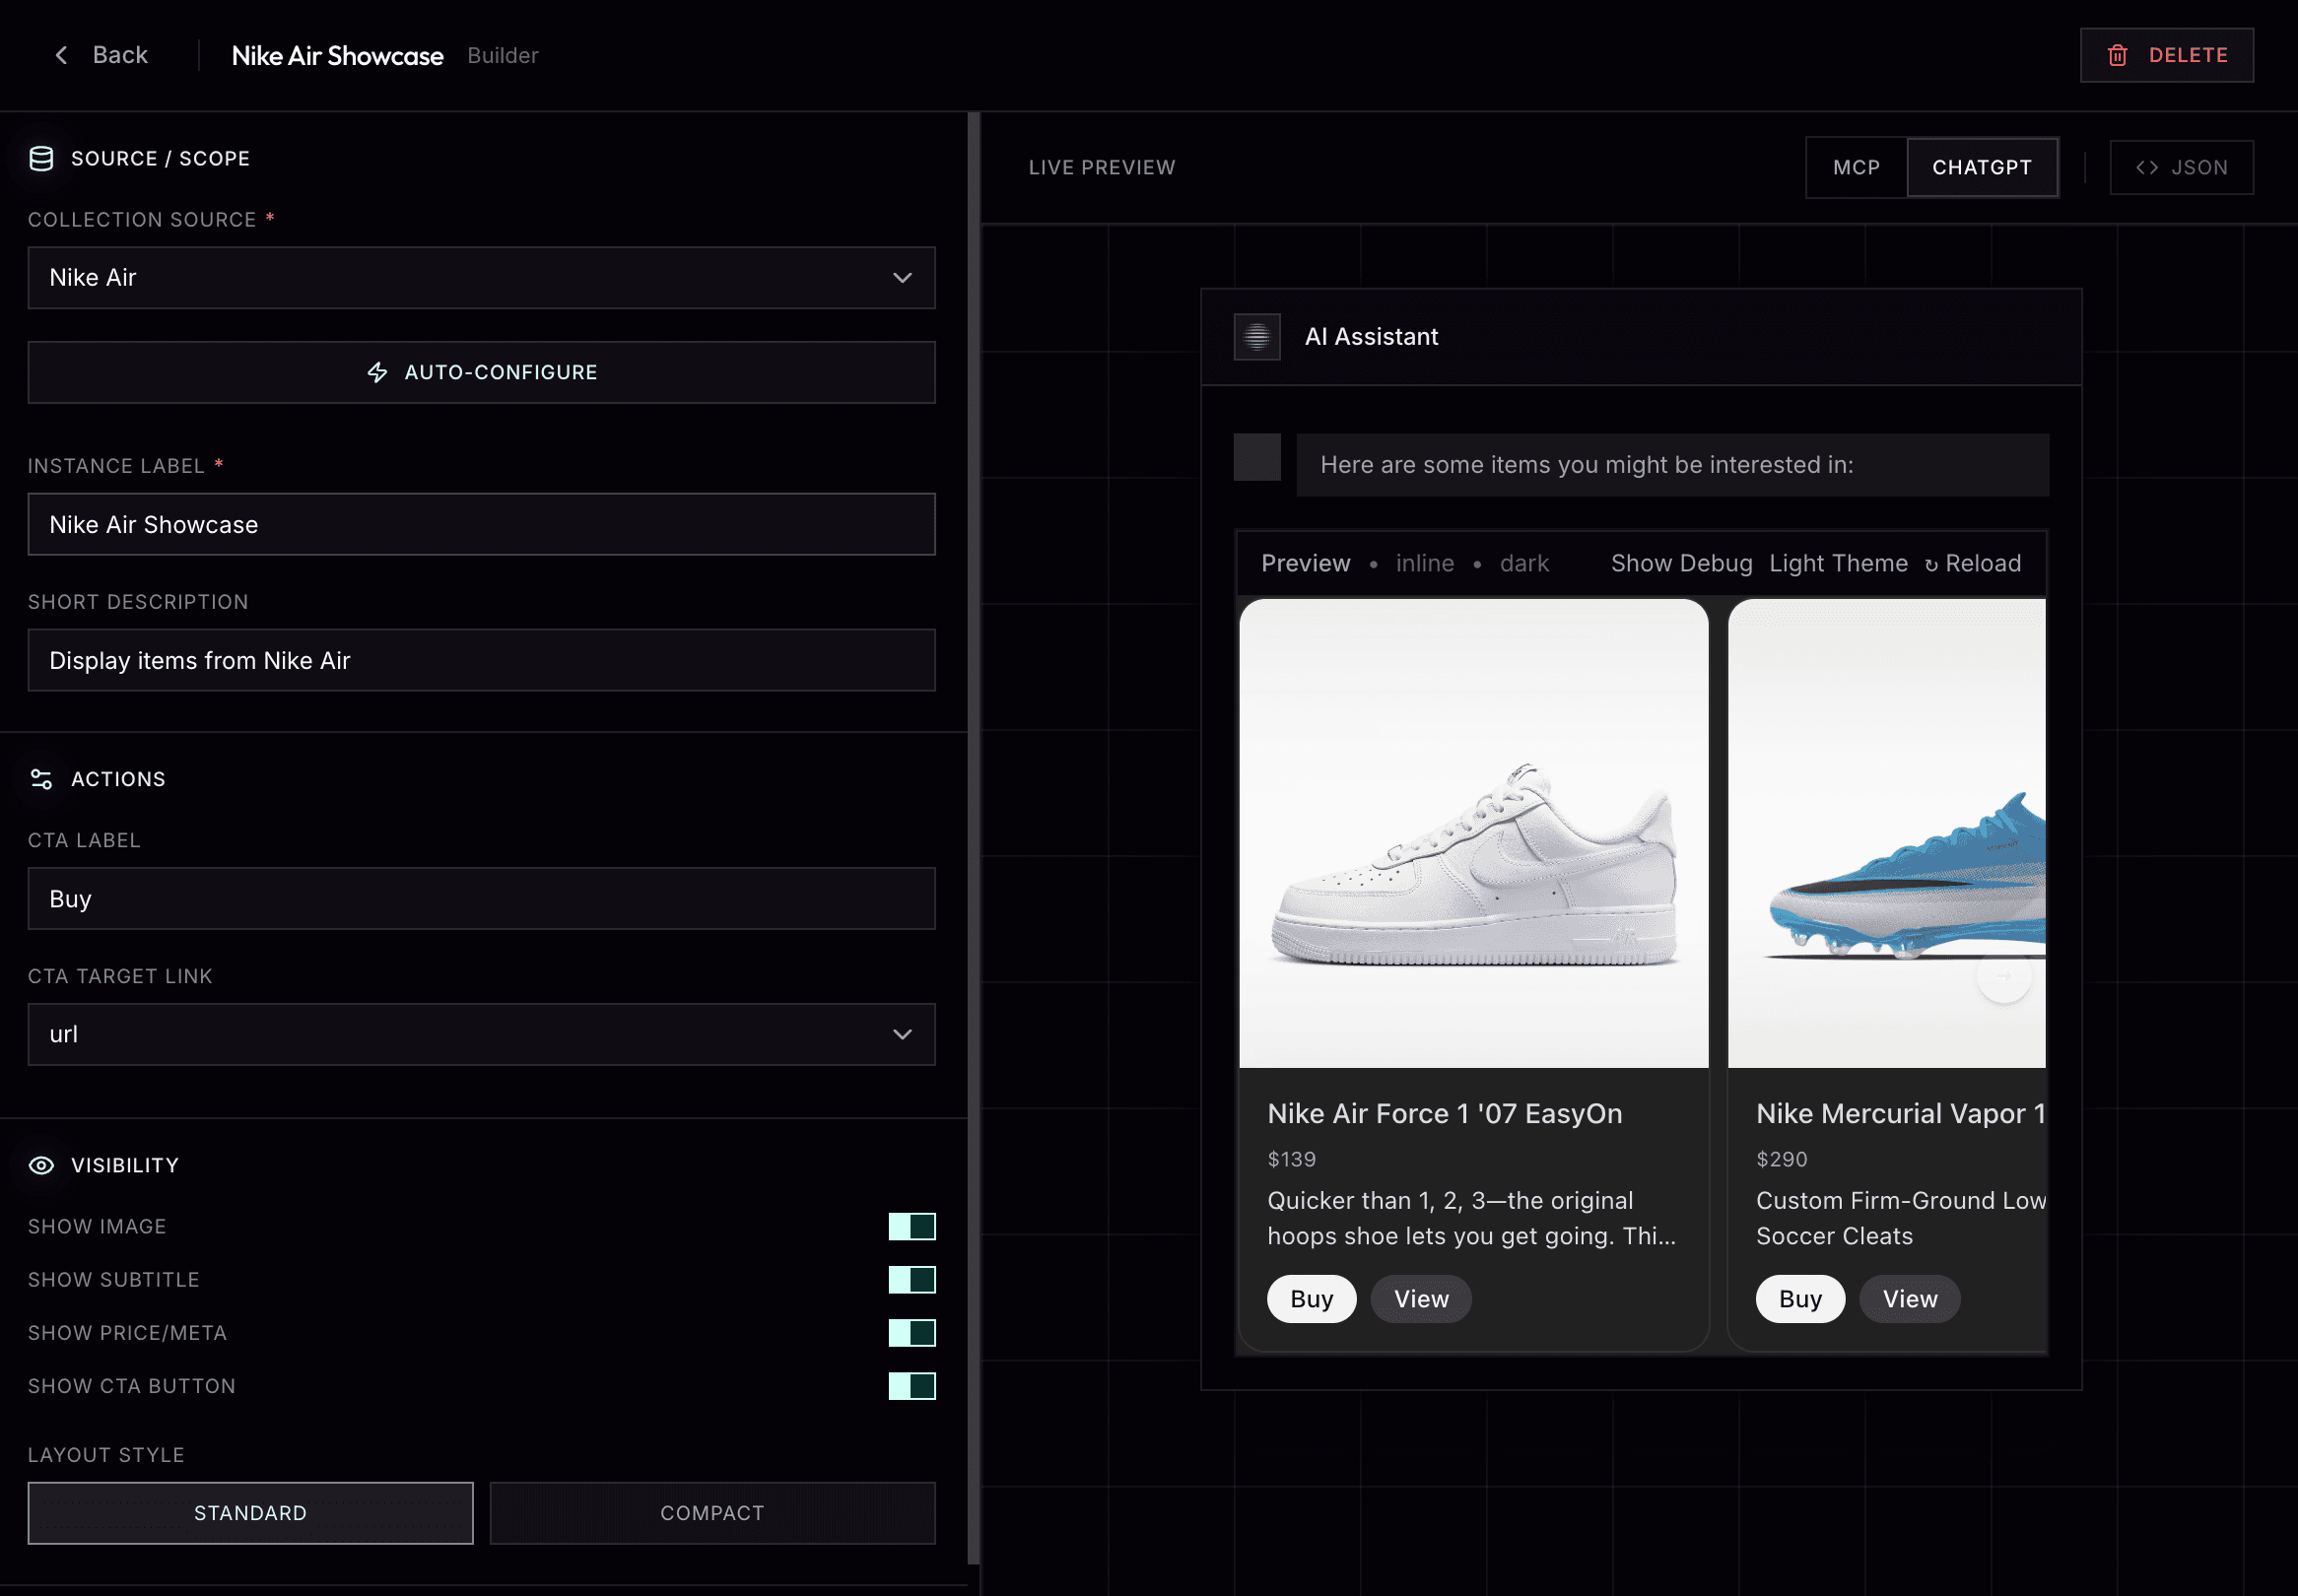This screenshot has height=1596, width=2298.
Task: Click the Actions sliders icon
Action: [41, 779]
